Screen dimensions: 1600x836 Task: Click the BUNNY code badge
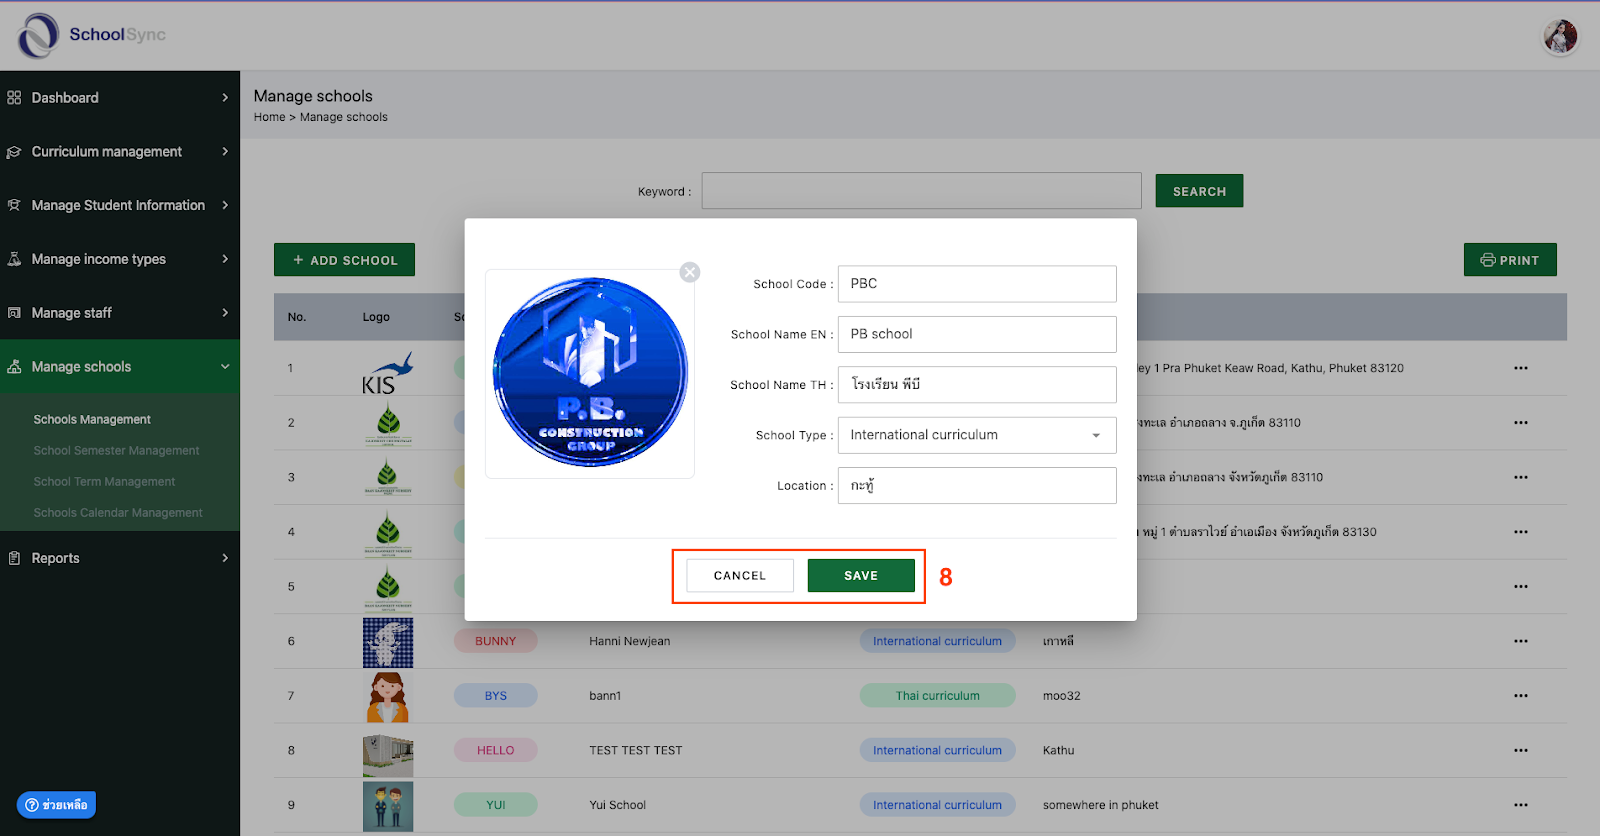coord(496,641)
